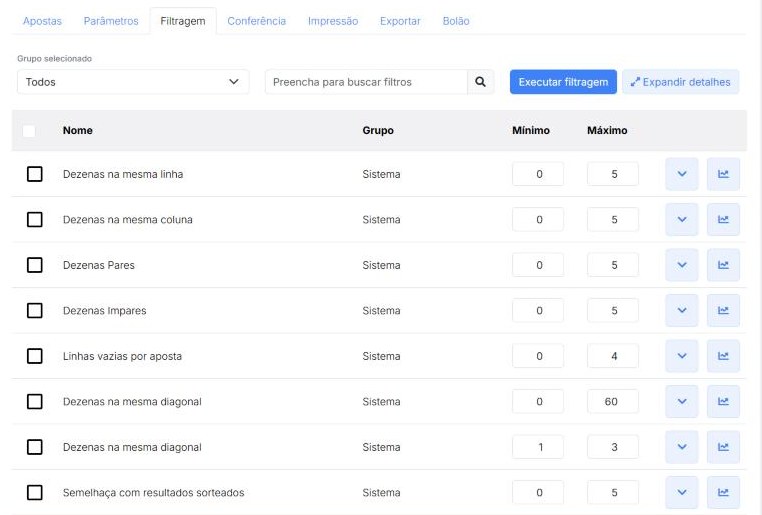762x515 pixels.
Task: Edit Mínimo field for Dezenas Impares
Action: pyautogui.click(x=538, y=310)
